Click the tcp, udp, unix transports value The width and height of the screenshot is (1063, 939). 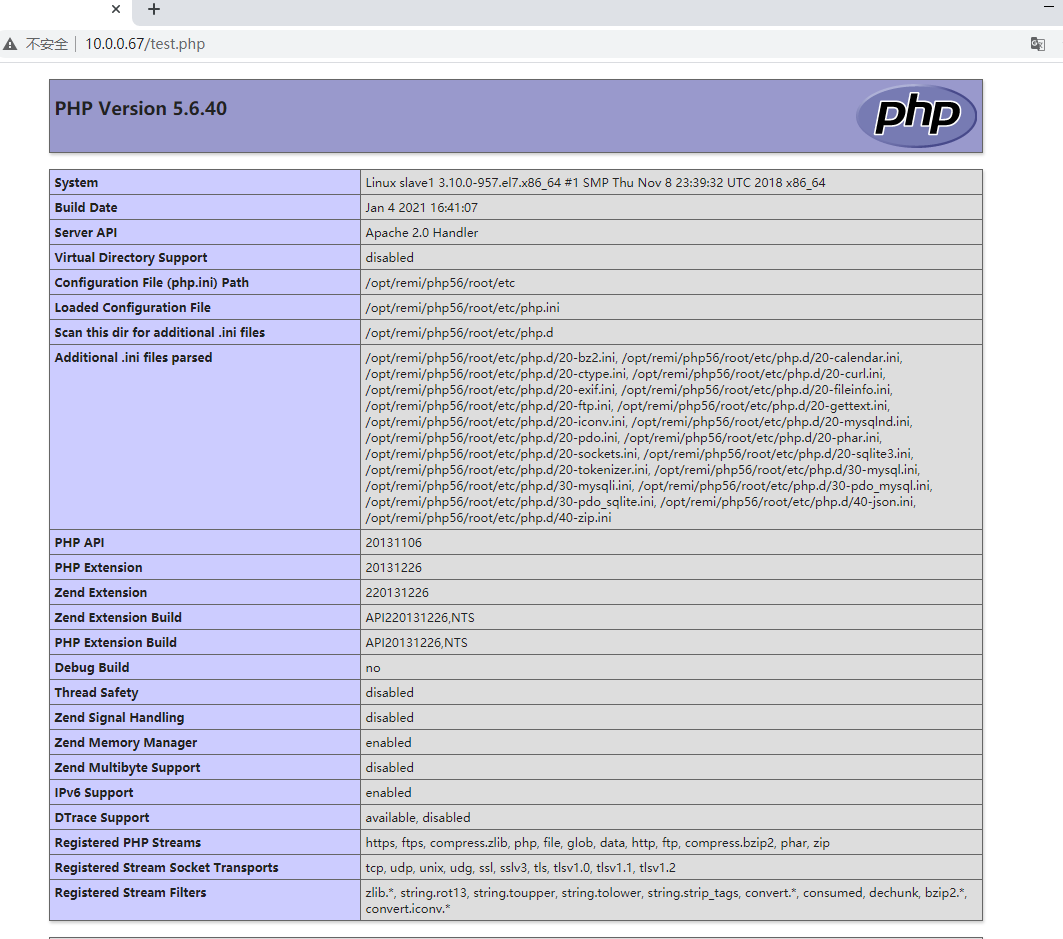[x=521, y=868]
